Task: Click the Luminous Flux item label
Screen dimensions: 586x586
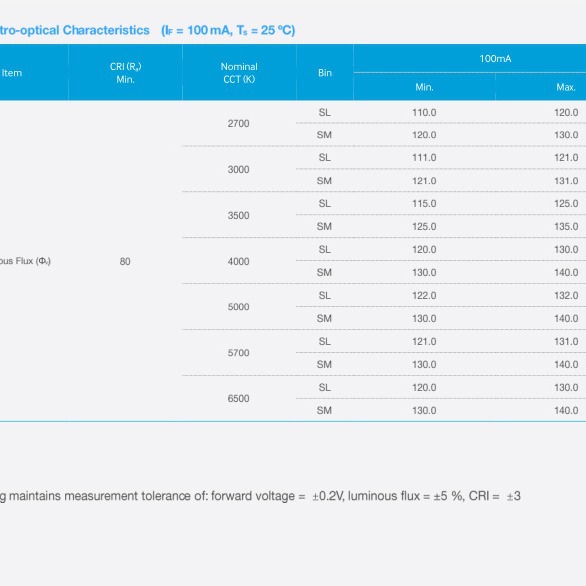Action: tap(25, 261)
